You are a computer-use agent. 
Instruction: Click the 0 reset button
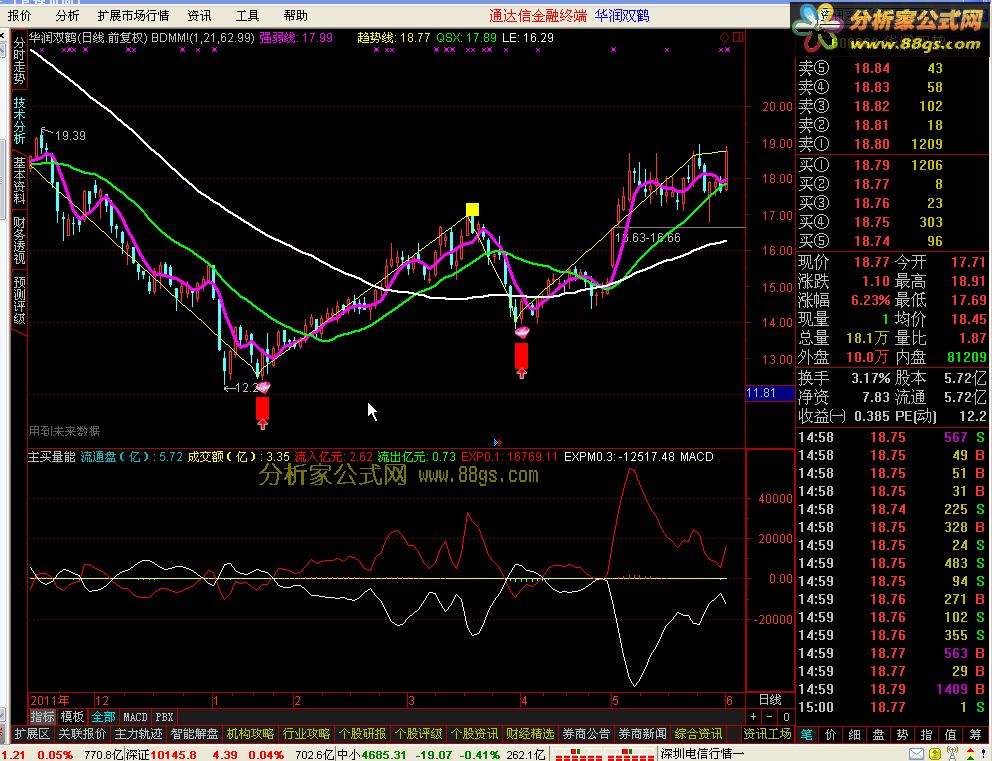(786, 717)
